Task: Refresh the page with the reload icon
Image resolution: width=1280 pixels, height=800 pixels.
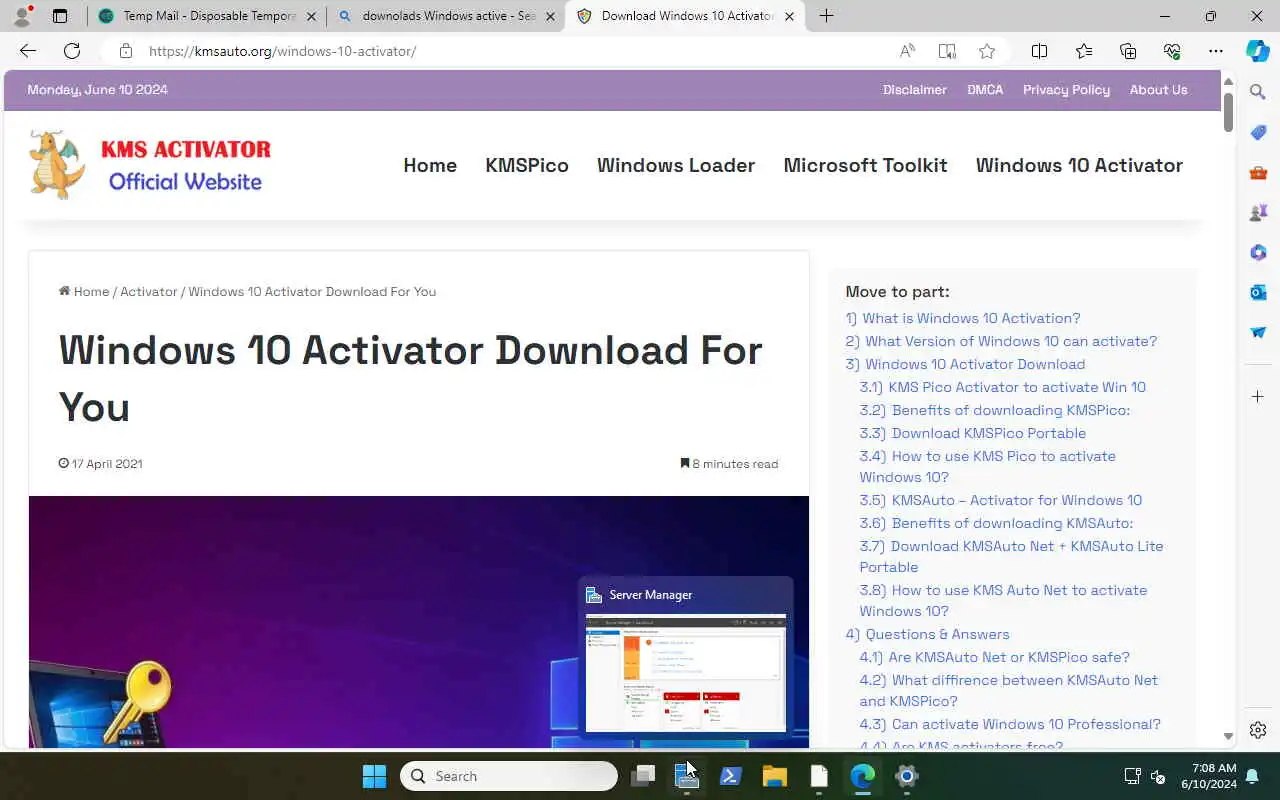Action: click(x=72, y=51)
